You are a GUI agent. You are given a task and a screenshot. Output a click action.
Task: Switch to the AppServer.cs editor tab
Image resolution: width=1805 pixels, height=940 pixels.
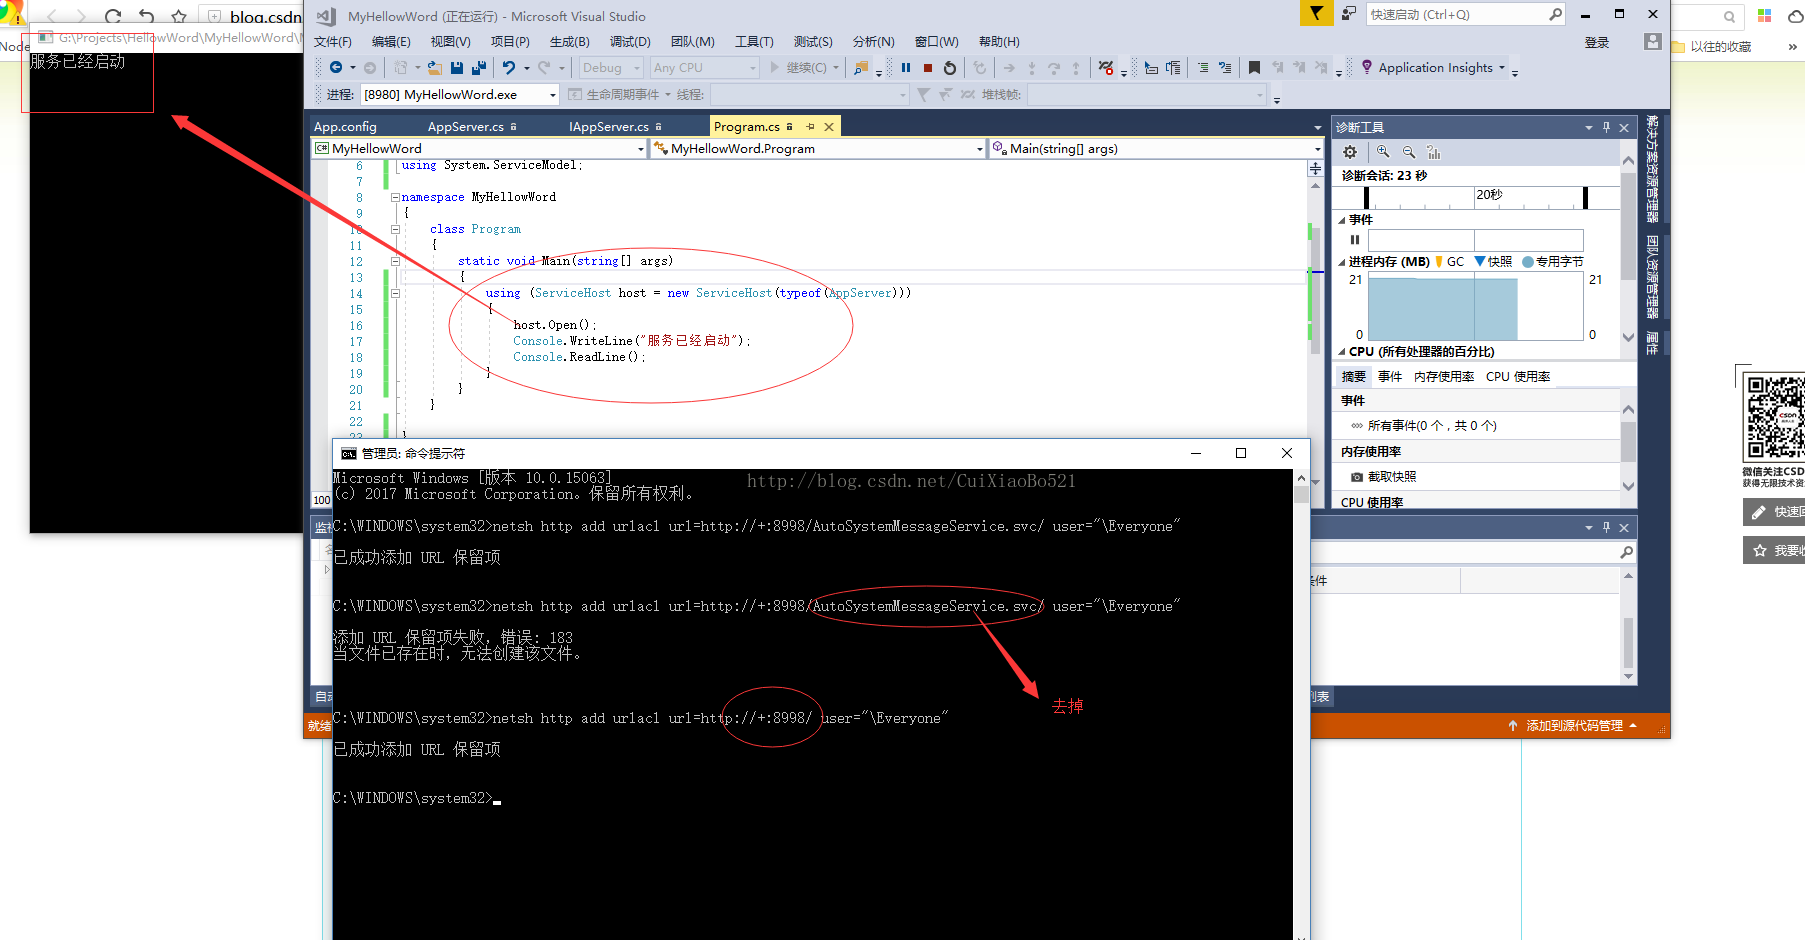pos(466,127)
